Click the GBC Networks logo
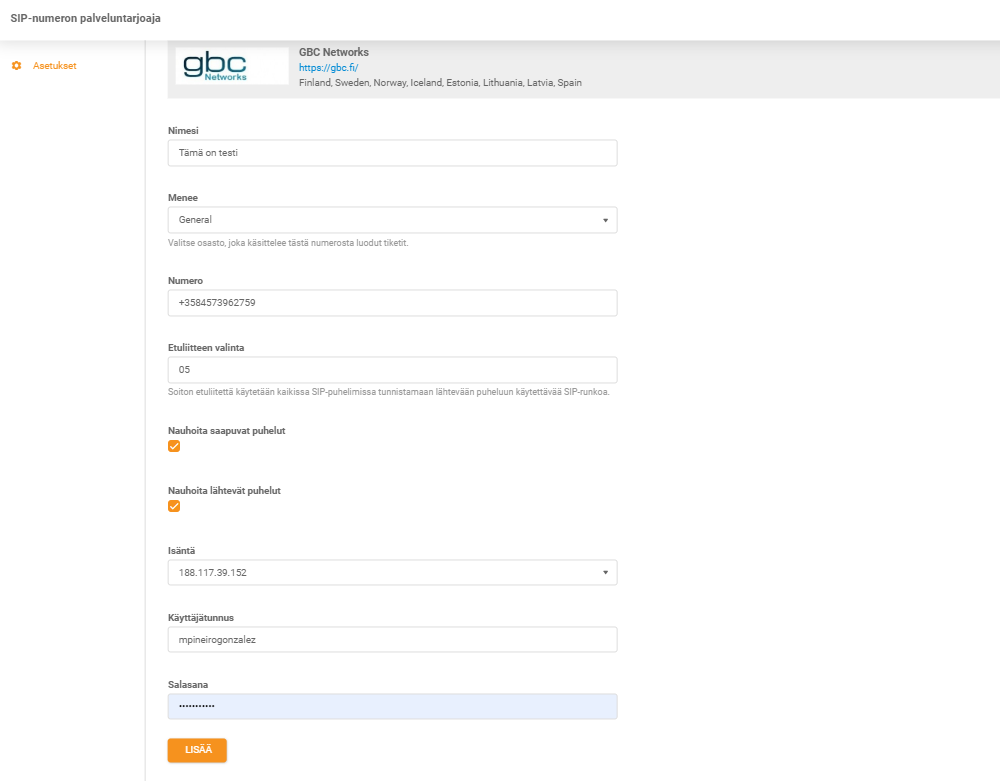 pyautogui.click(x=232, y=65)
